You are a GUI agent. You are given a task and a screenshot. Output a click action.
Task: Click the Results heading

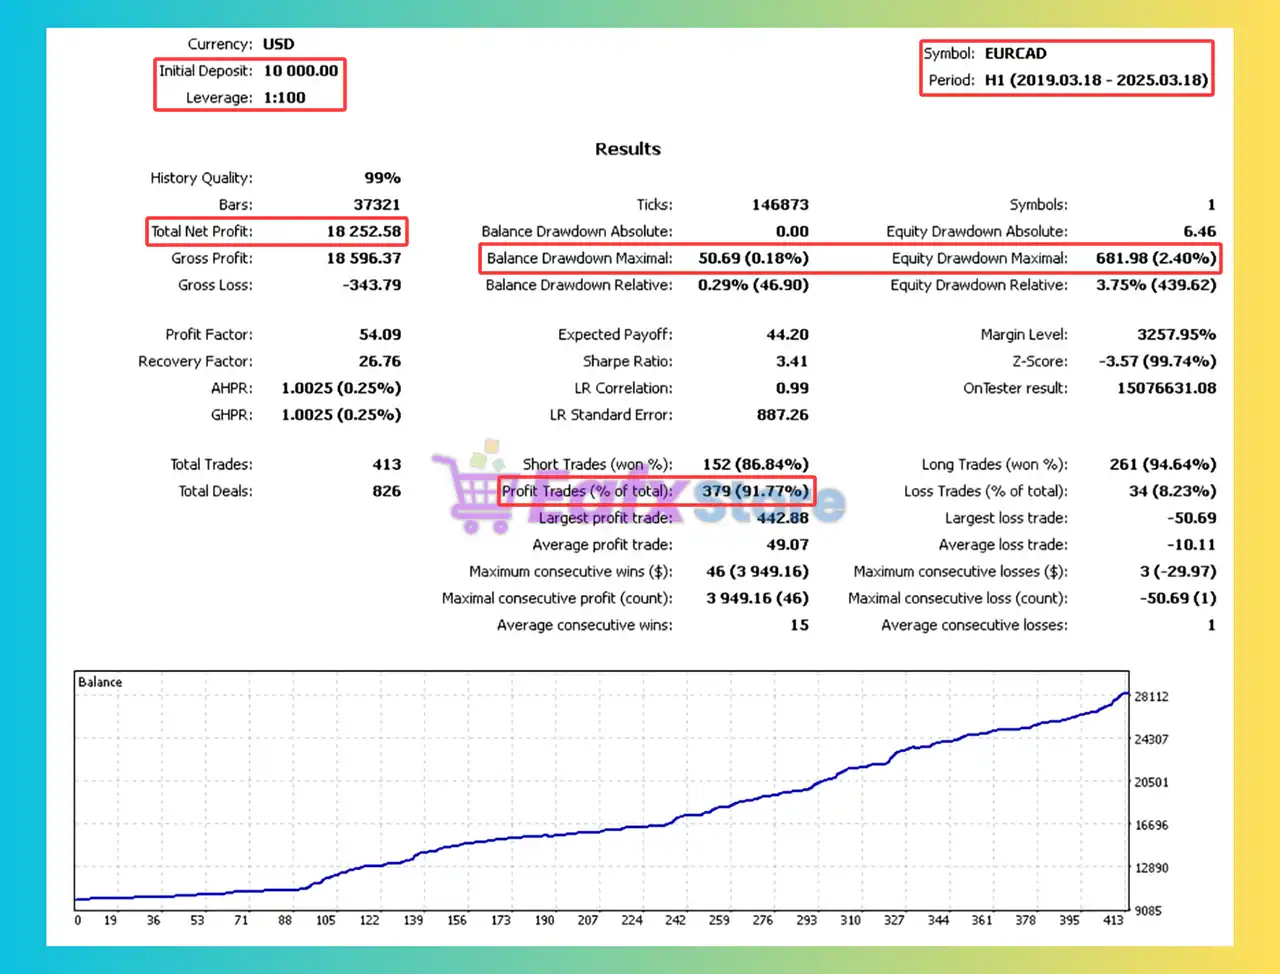[x=627, y=149]
